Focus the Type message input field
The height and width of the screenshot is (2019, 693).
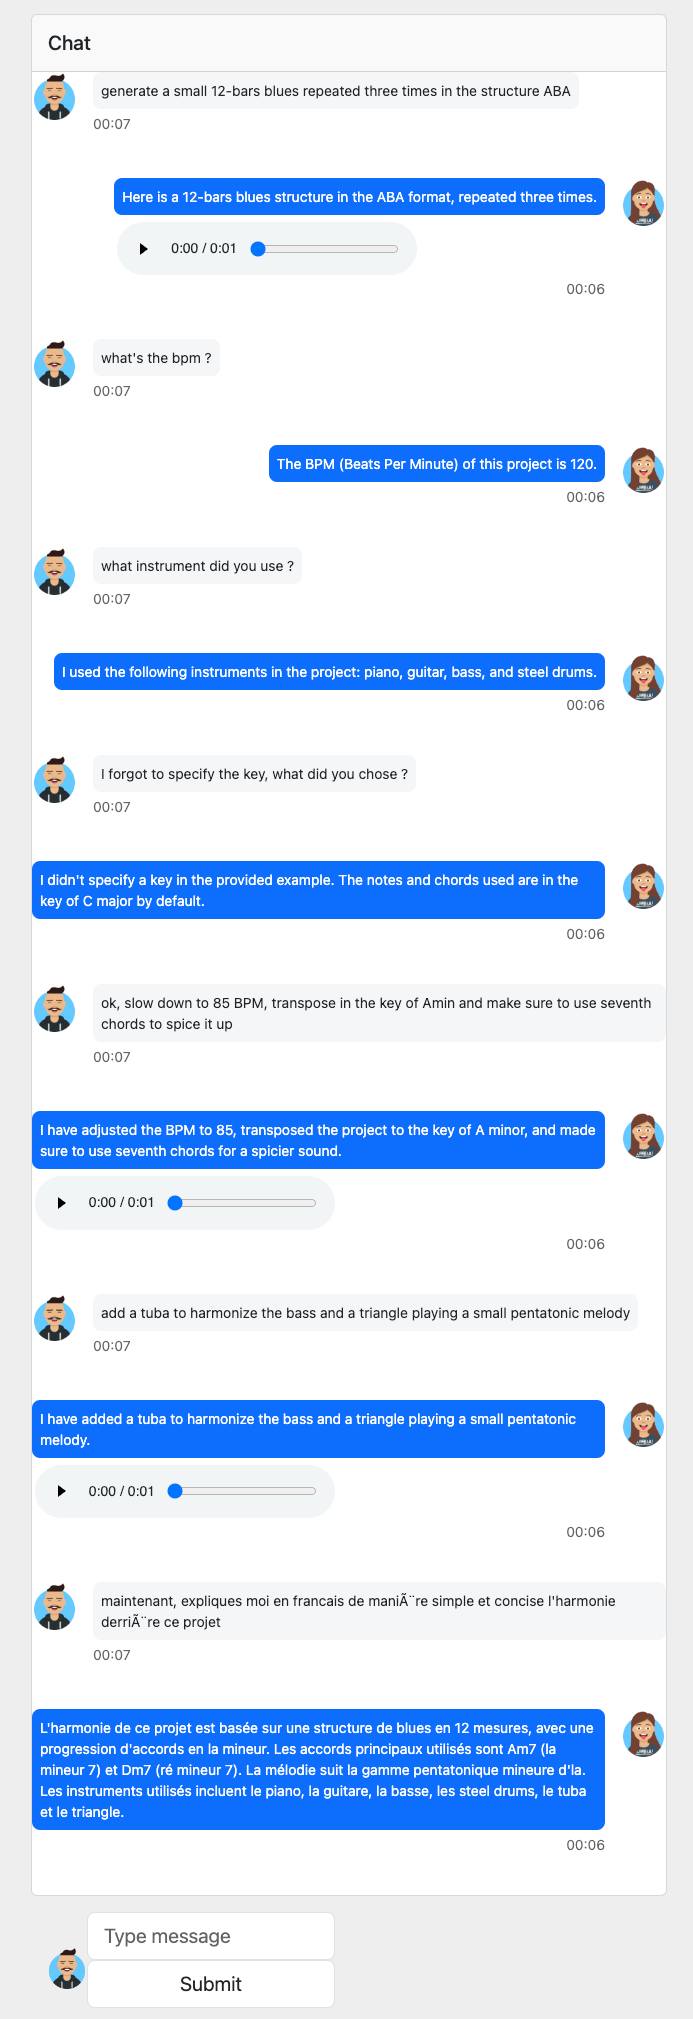click(x=211, y=1936)
